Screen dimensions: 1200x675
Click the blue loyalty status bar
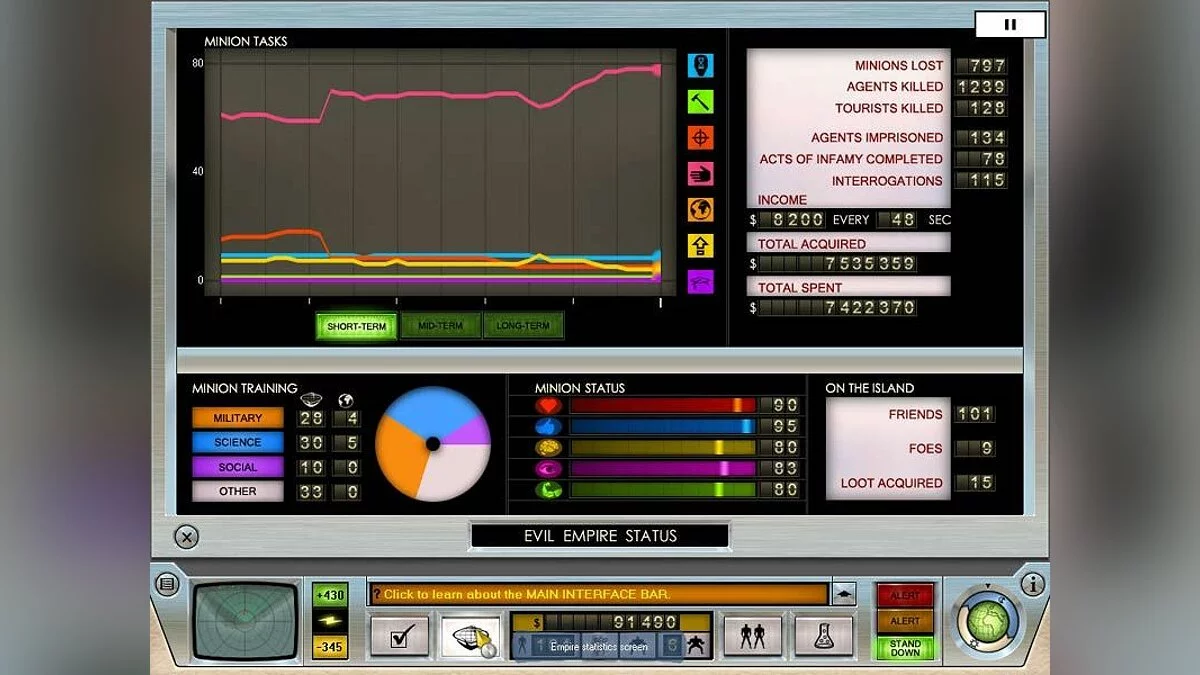coord(662,427)
